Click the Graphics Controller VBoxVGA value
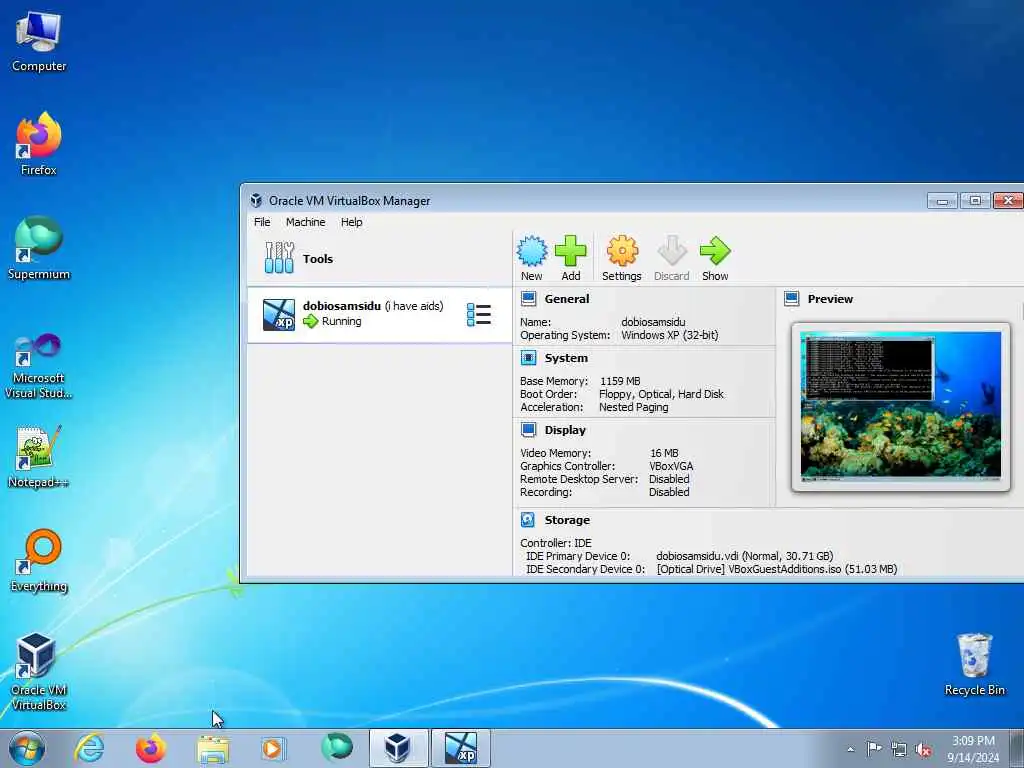Screen dimensions: 1024x768 click(x=671, y=466)
